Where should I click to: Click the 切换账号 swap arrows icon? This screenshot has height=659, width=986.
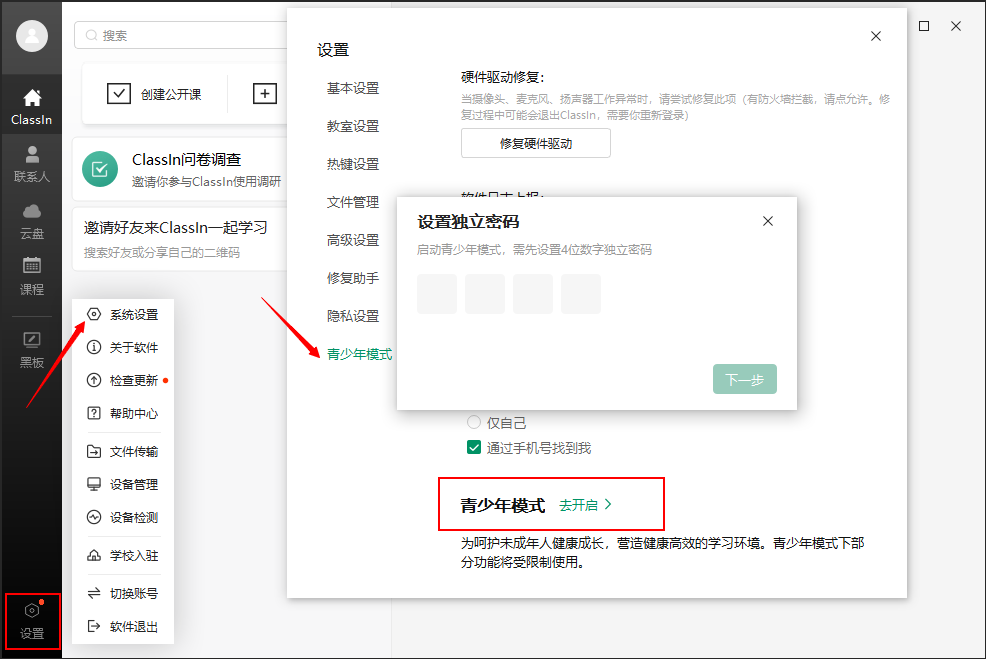[x=94, y=593]
